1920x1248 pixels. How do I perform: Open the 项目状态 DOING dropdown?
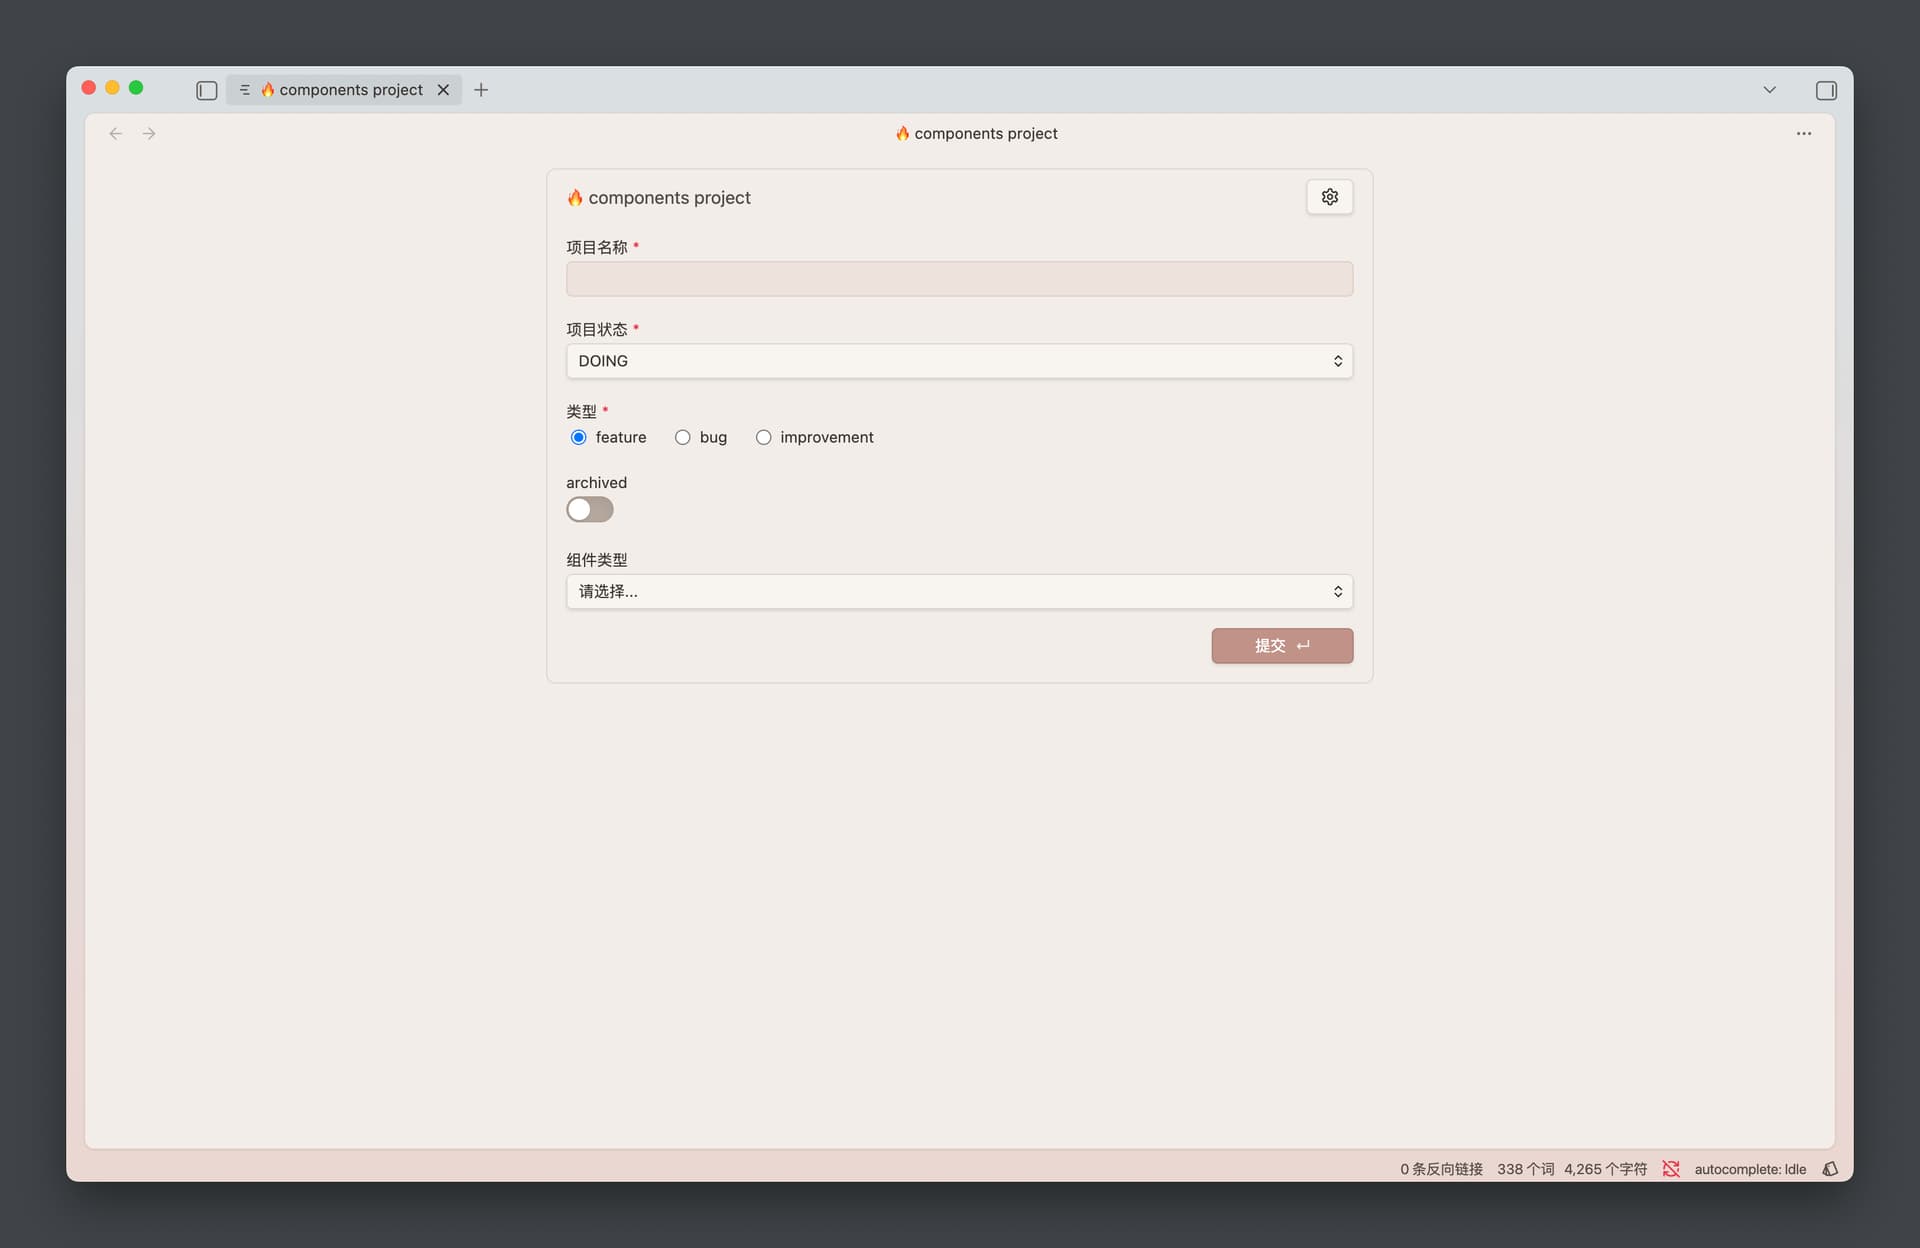pos(959,361)
